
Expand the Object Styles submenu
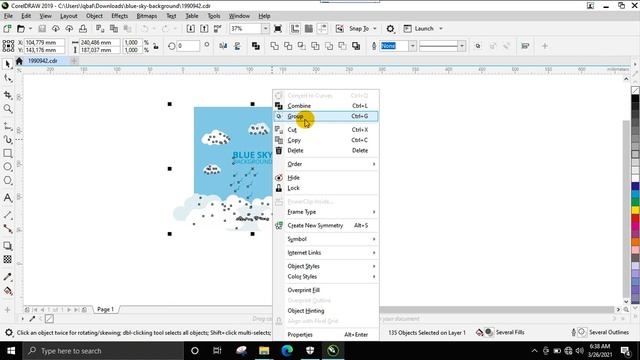[x=326, y=266]
